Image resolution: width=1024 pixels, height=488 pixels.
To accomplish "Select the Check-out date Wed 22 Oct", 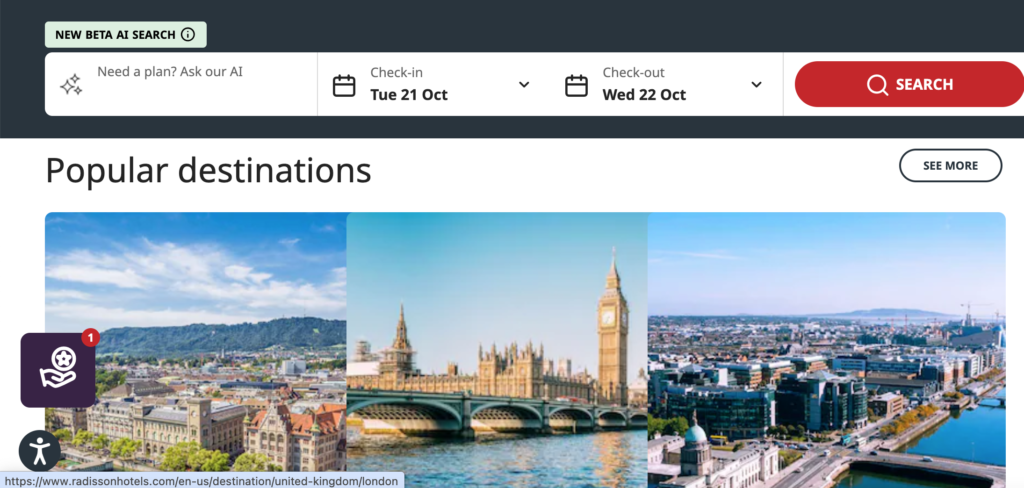I will pyautogui.click(x=644, y=95).
